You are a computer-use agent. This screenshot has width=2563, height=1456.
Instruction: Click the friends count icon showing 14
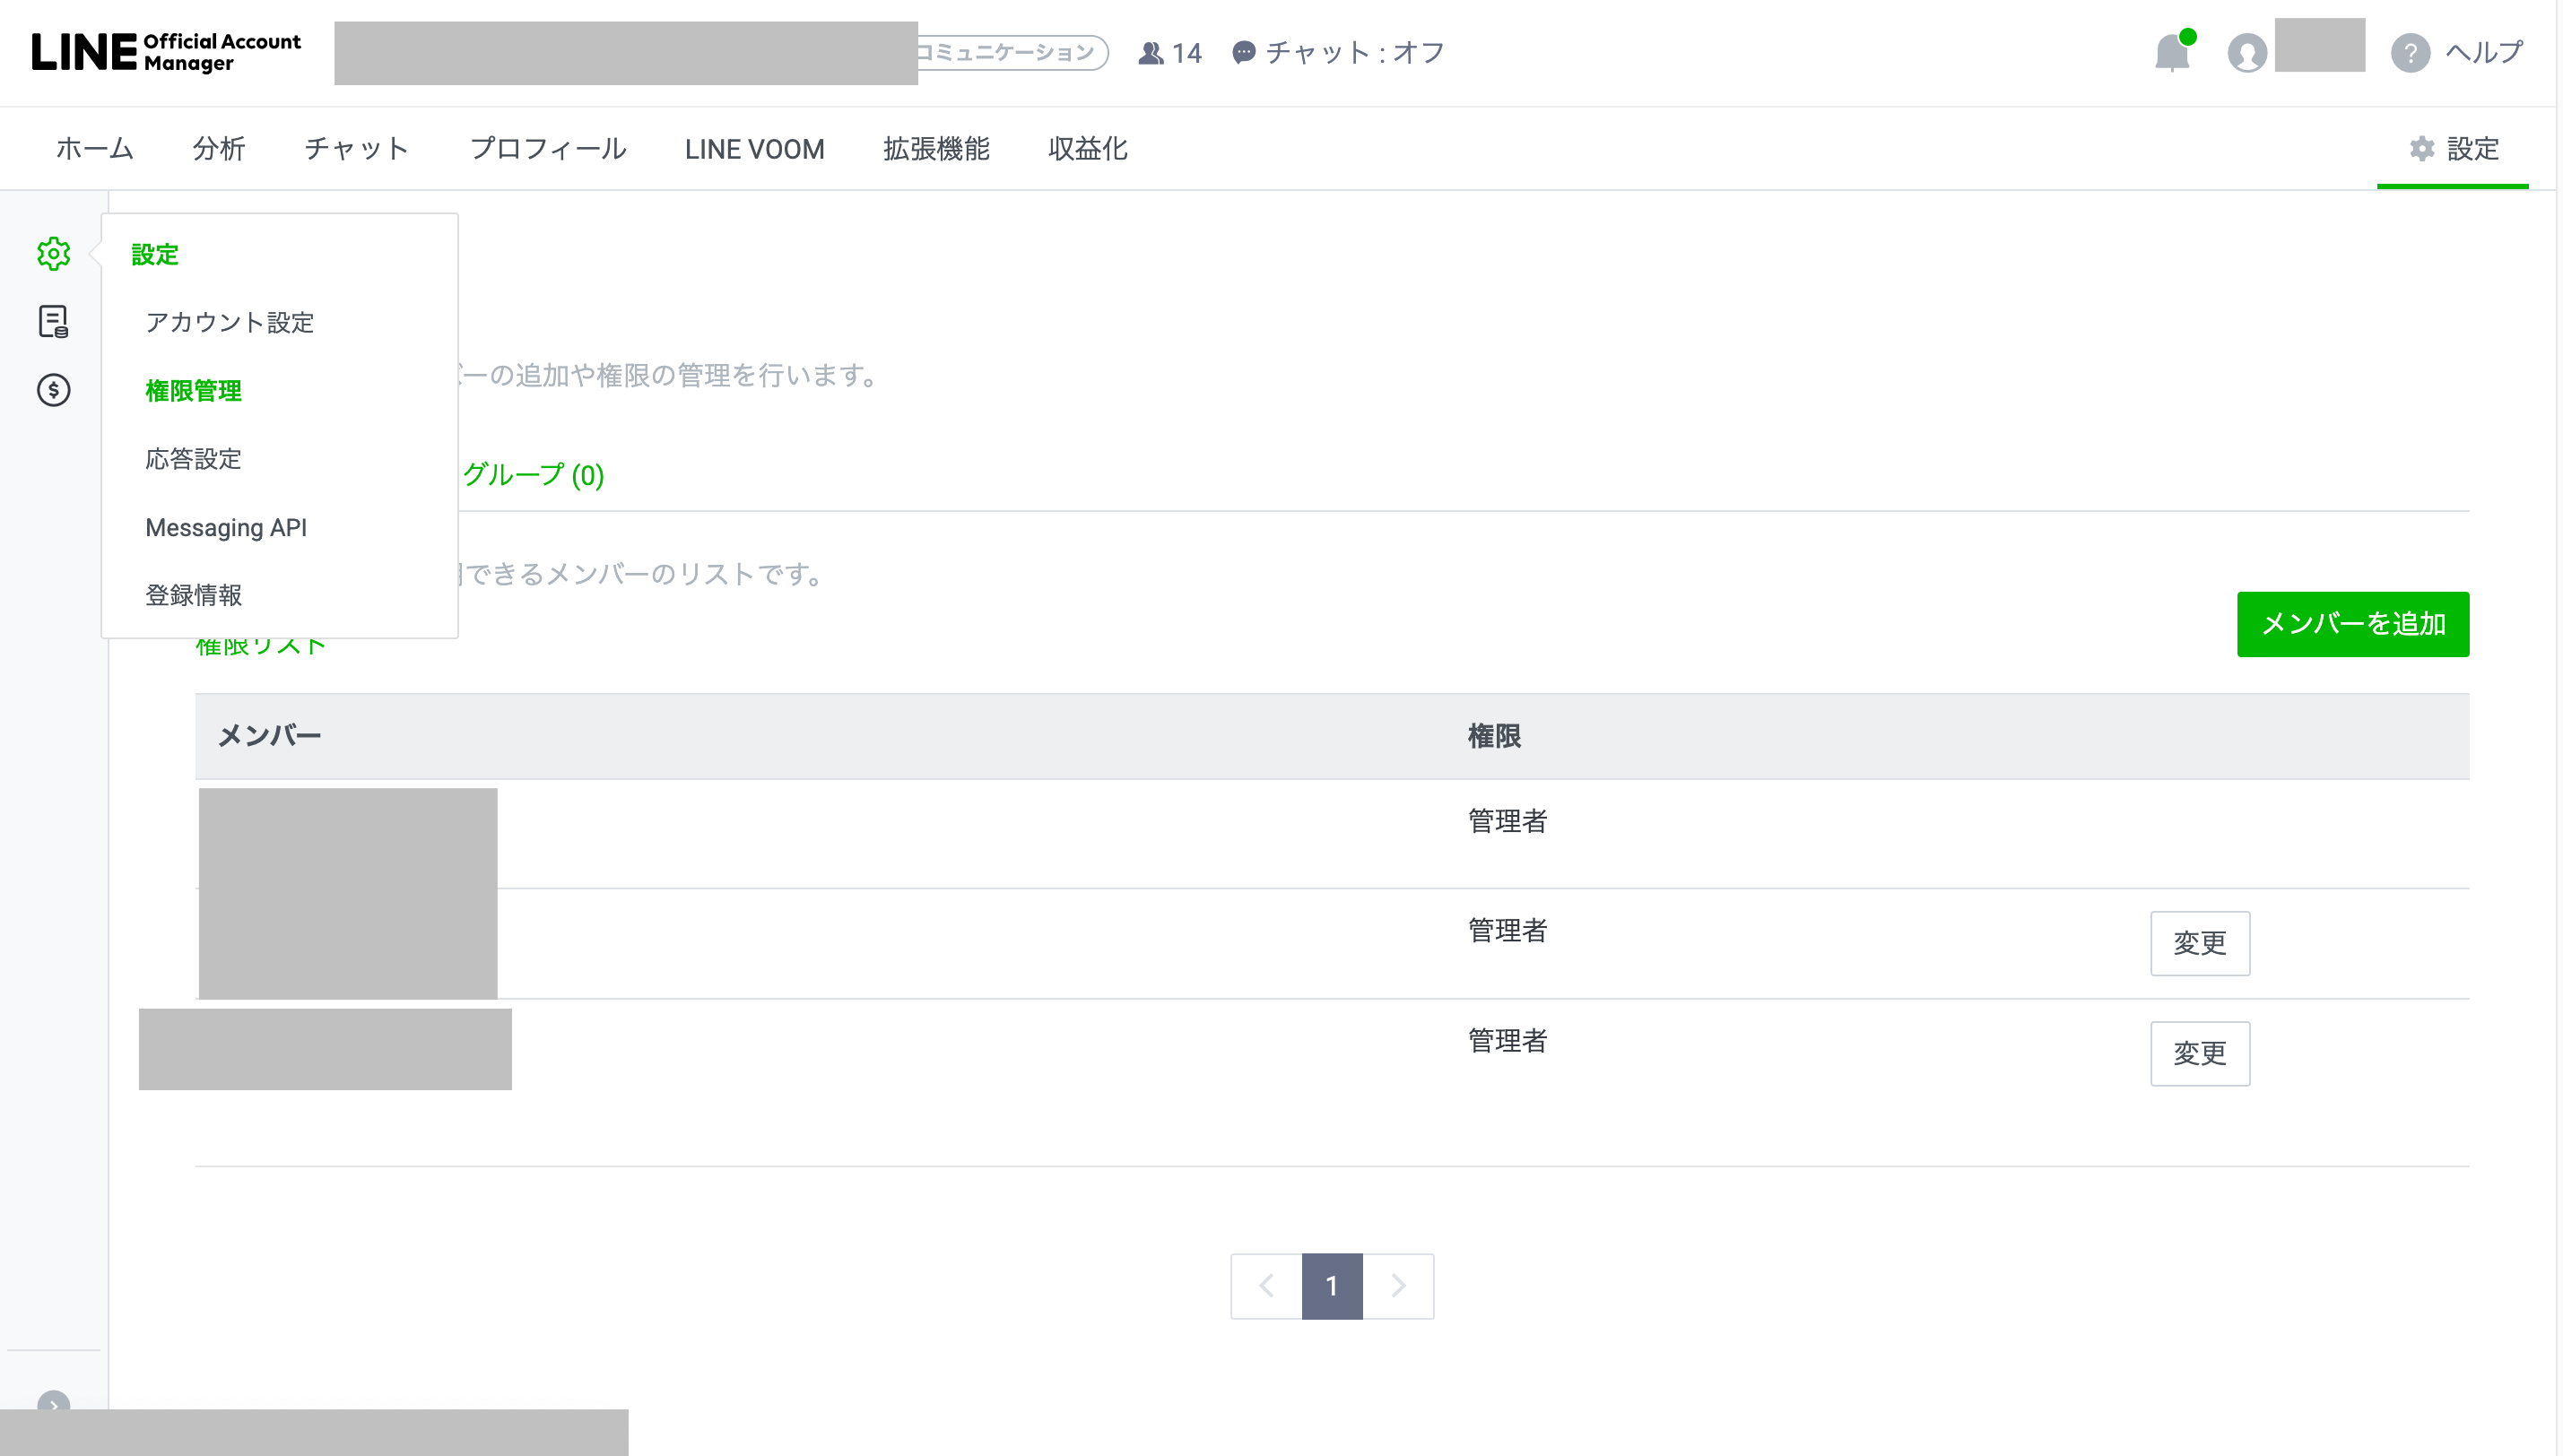(1151, 53)
